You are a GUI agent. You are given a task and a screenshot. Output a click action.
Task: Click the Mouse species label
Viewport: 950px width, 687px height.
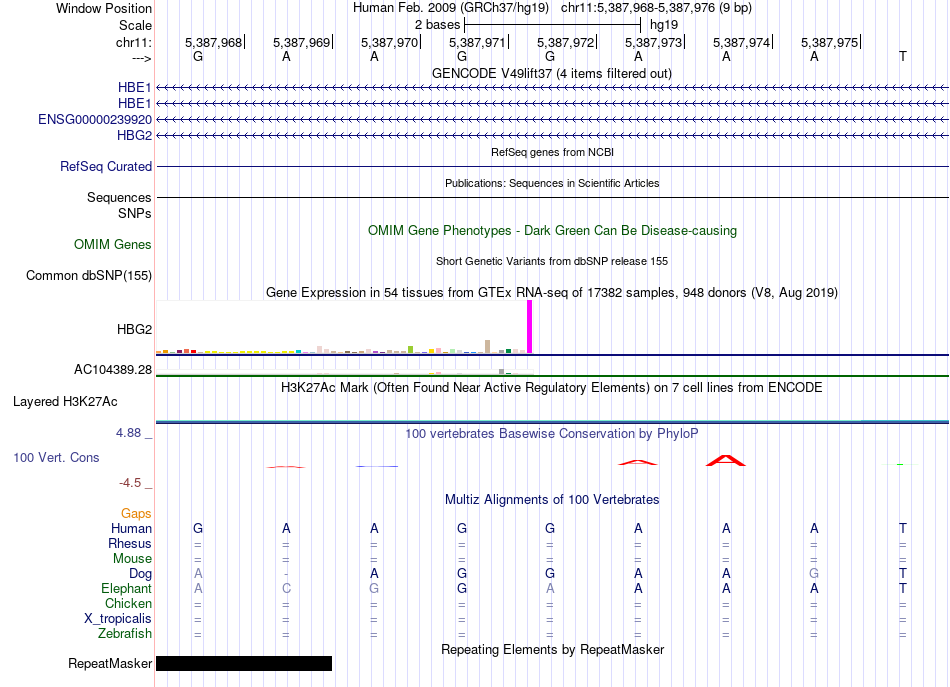[132, 559]
